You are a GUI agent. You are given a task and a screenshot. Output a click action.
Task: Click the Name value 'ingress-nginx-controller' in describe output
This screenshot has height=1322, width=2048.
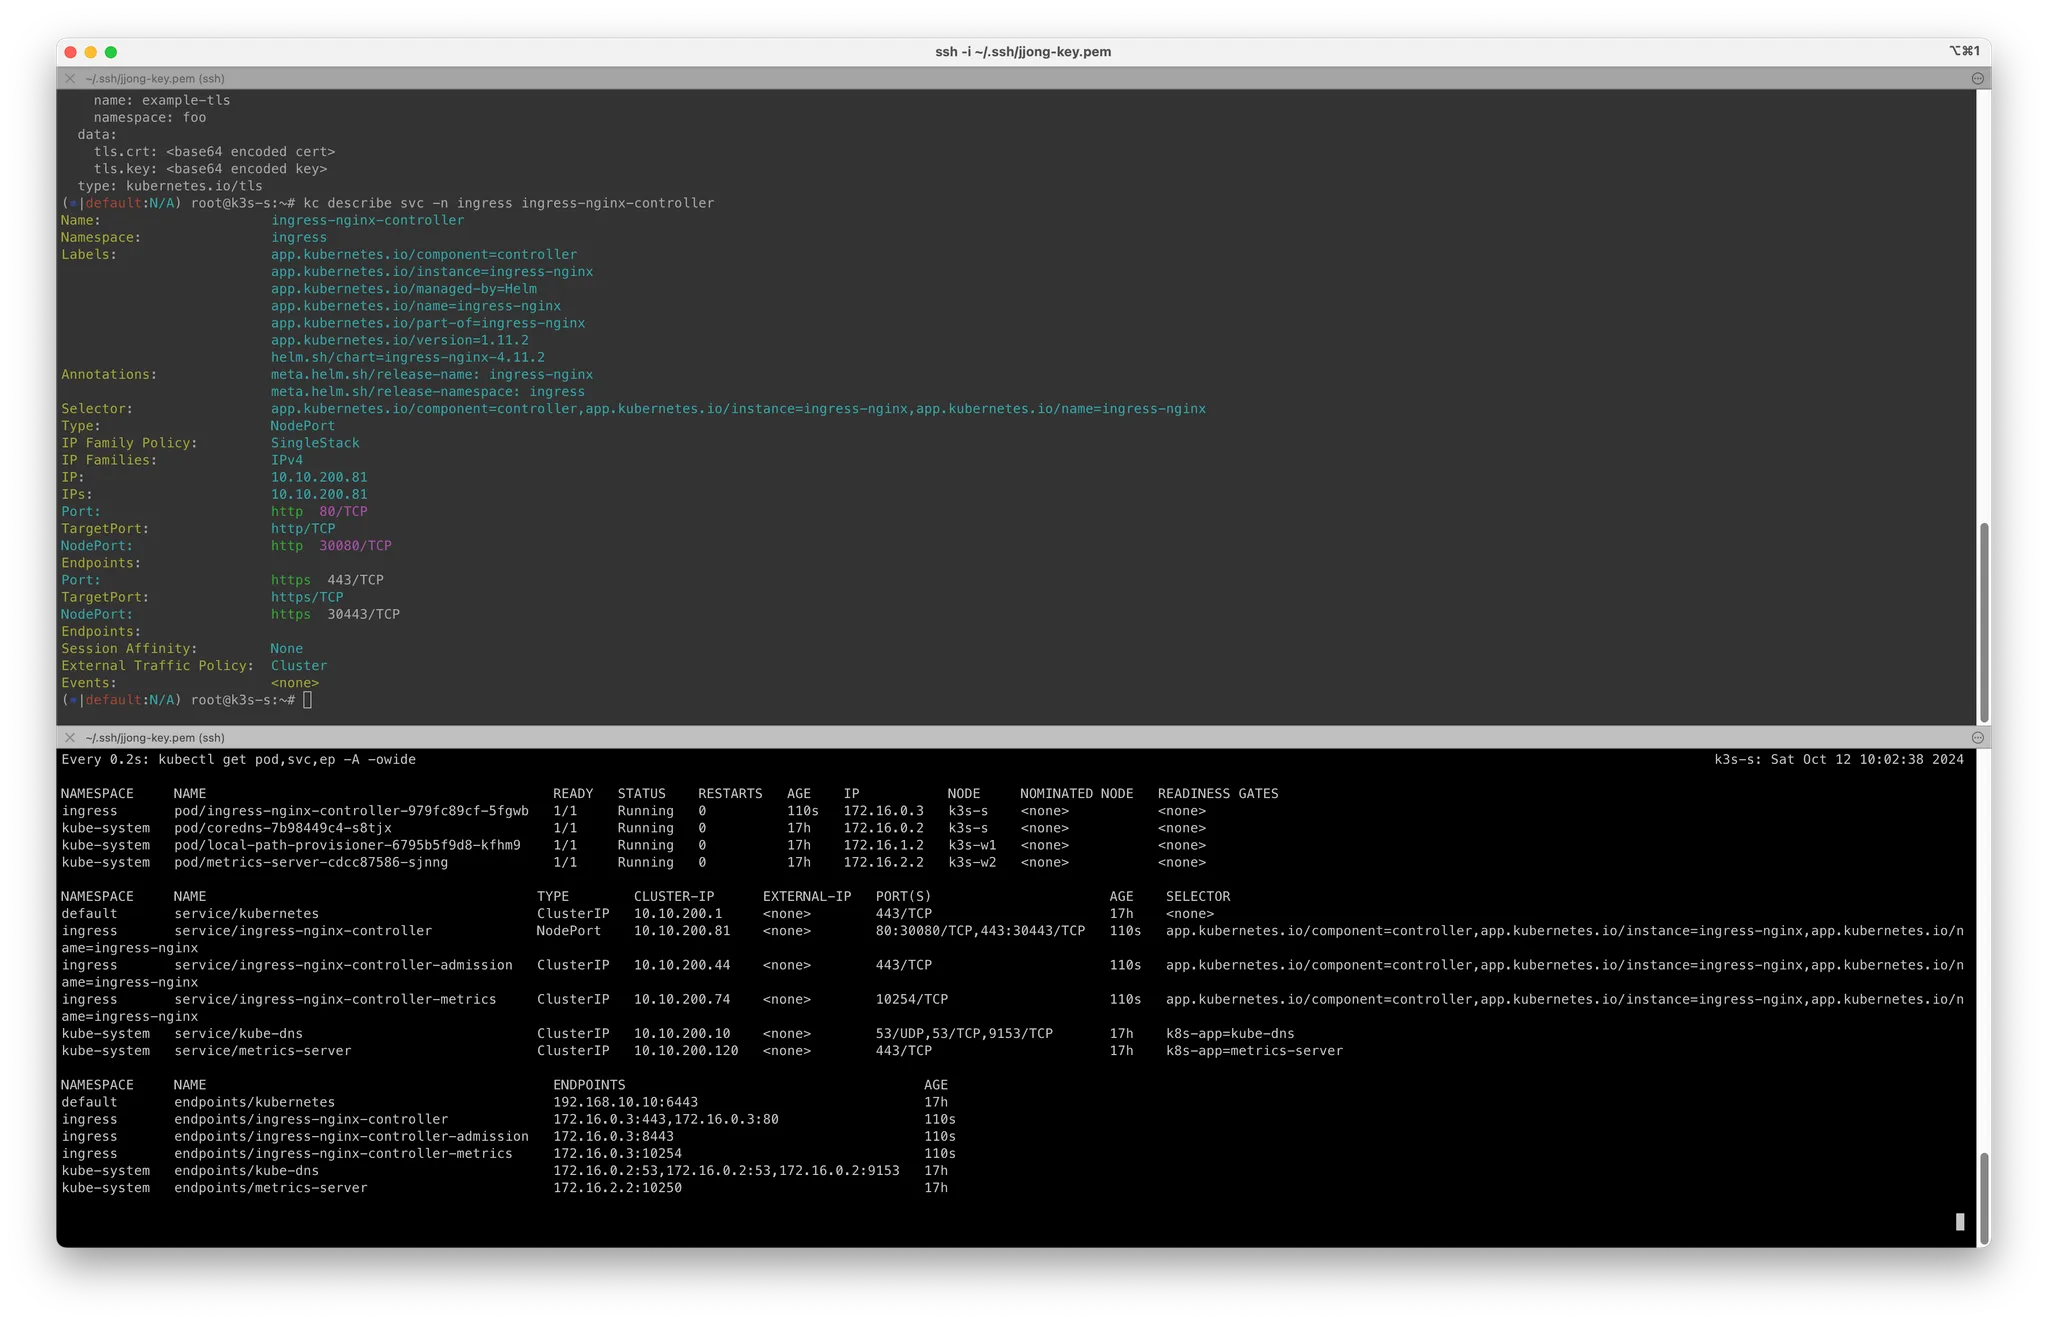367,220
